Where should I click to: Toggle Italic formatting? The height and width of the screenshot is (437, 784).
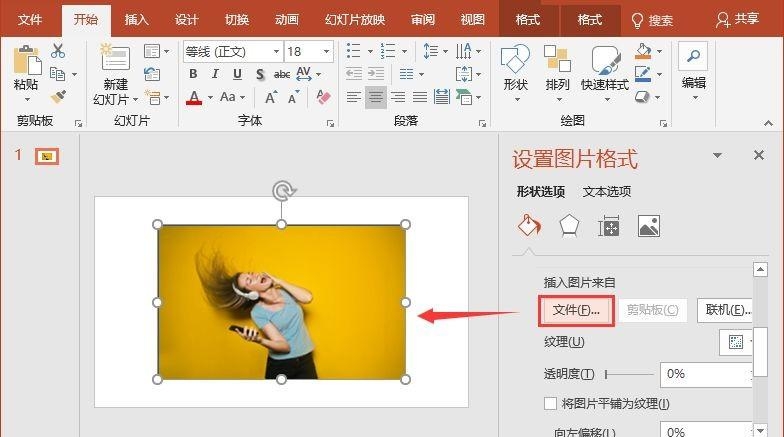click(215, 74)
